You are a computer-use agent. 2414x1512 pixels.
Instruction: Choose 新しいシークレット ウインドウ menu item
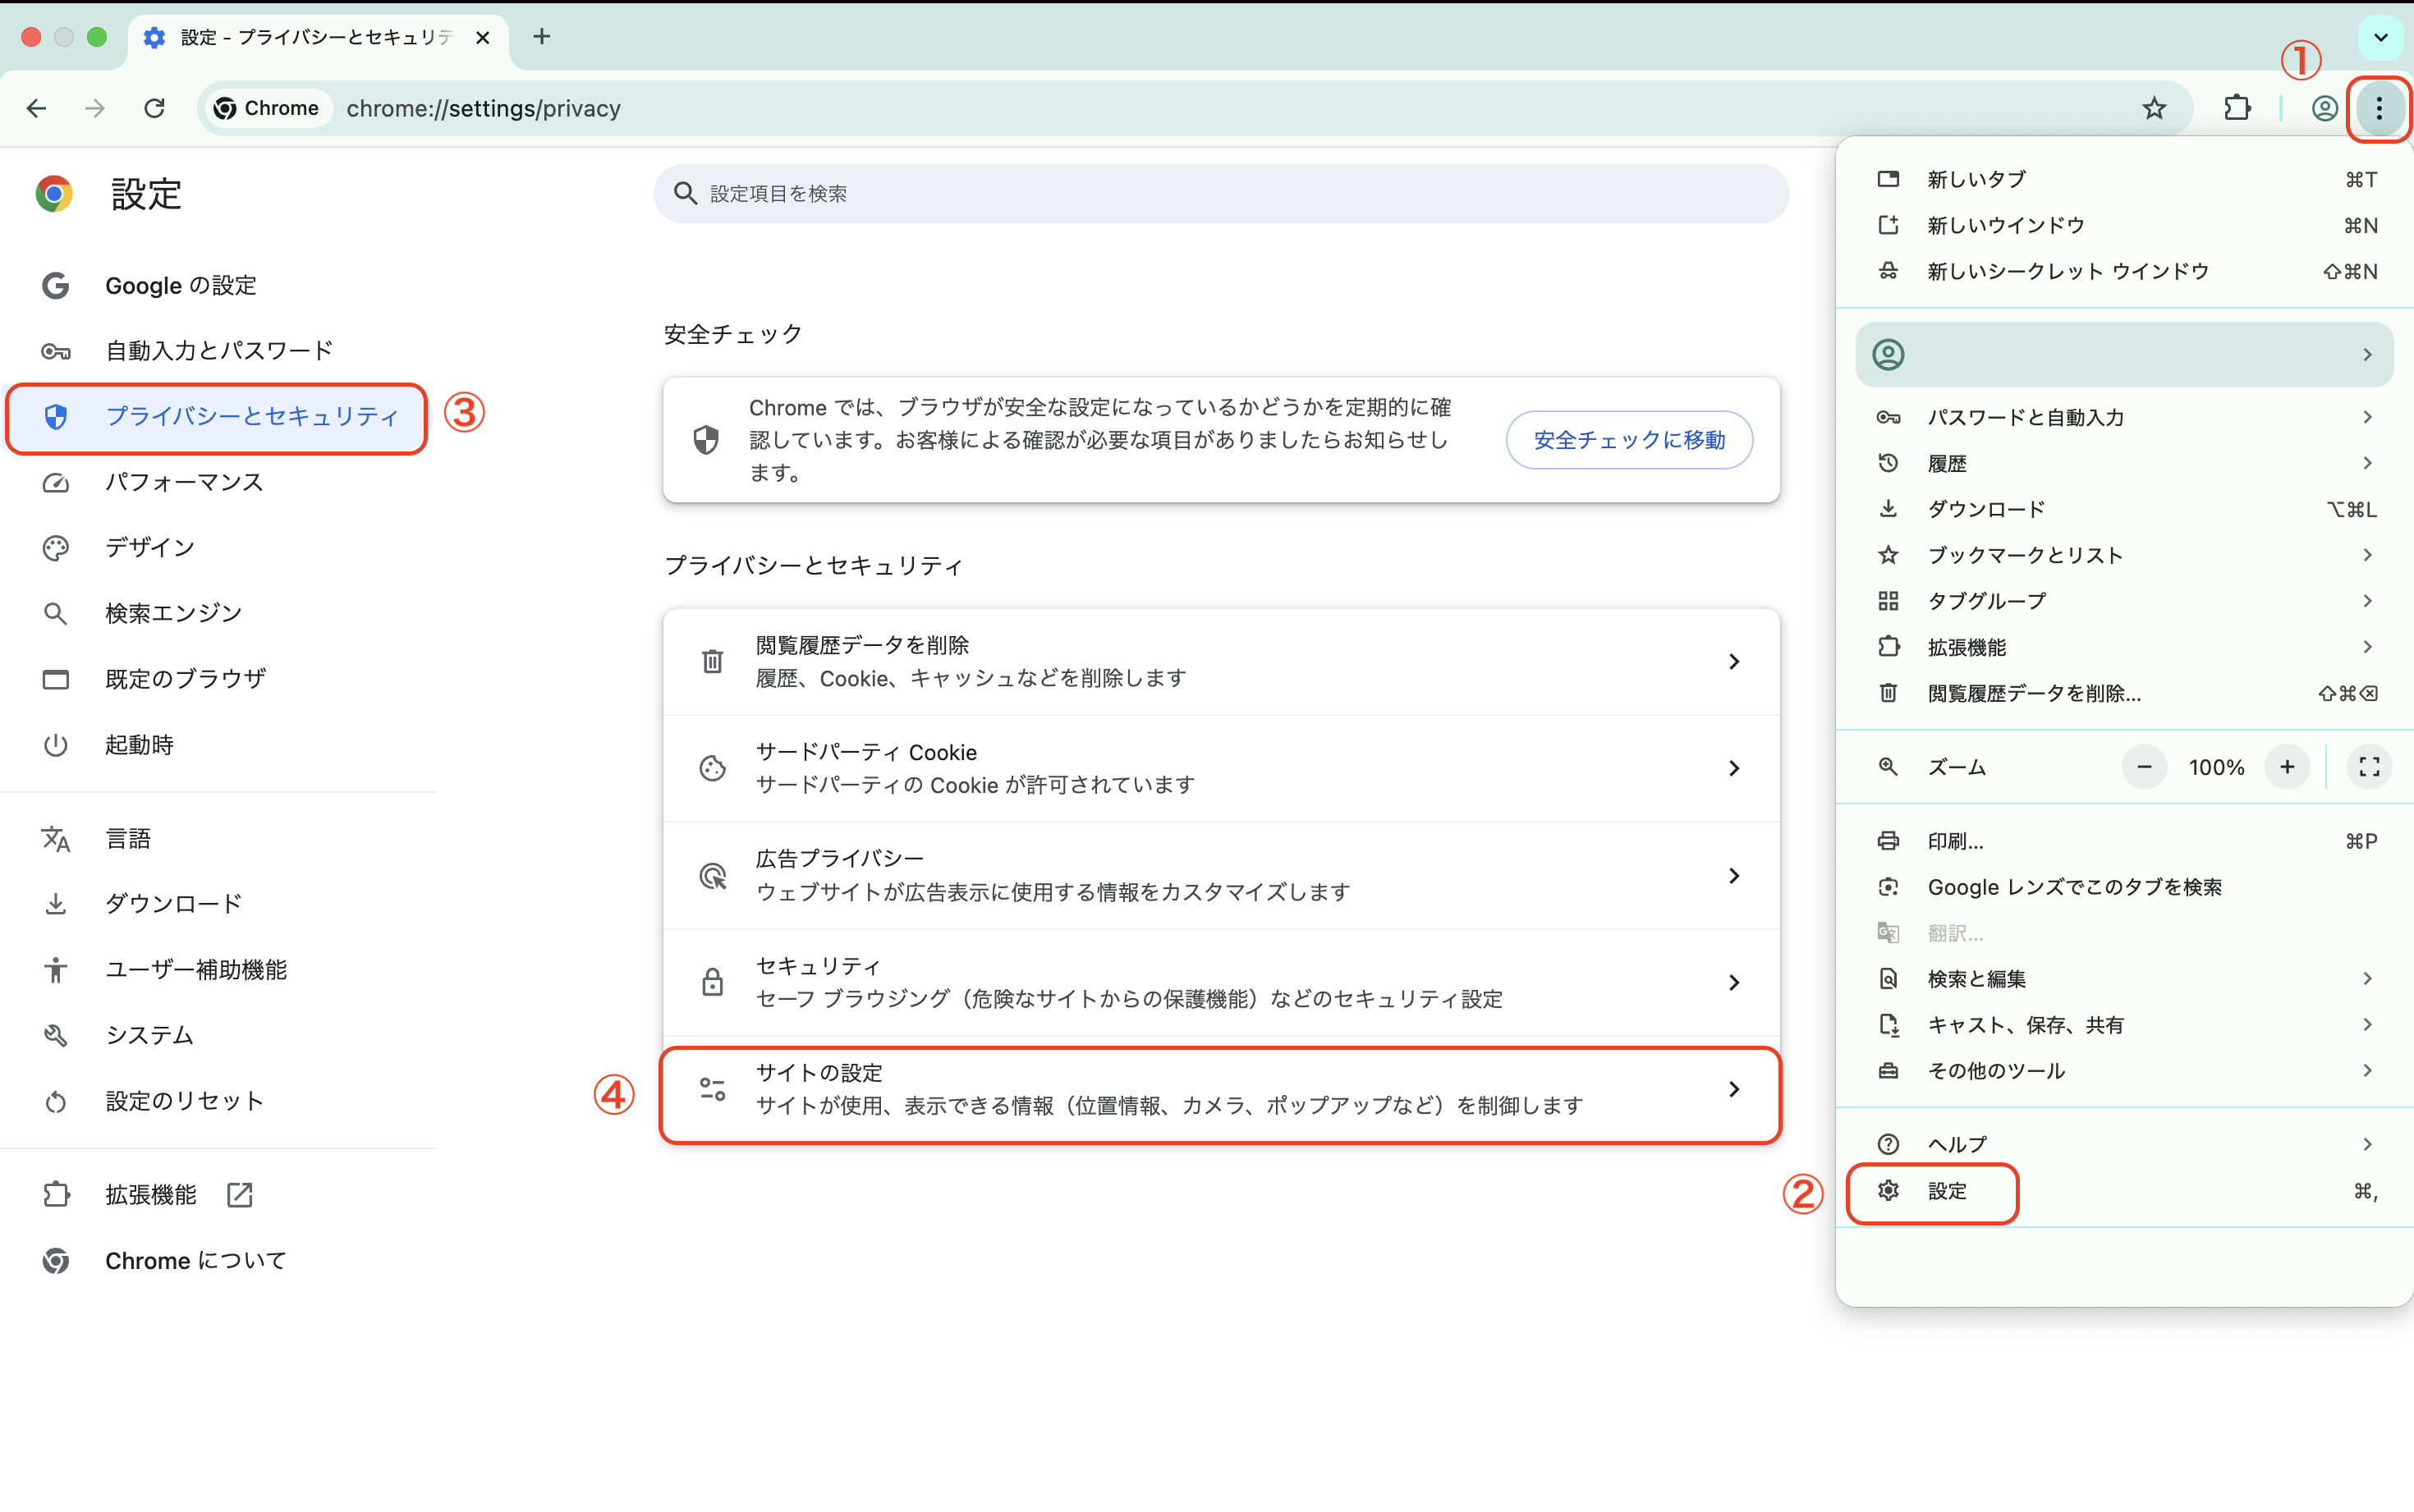coord(2125,271)
